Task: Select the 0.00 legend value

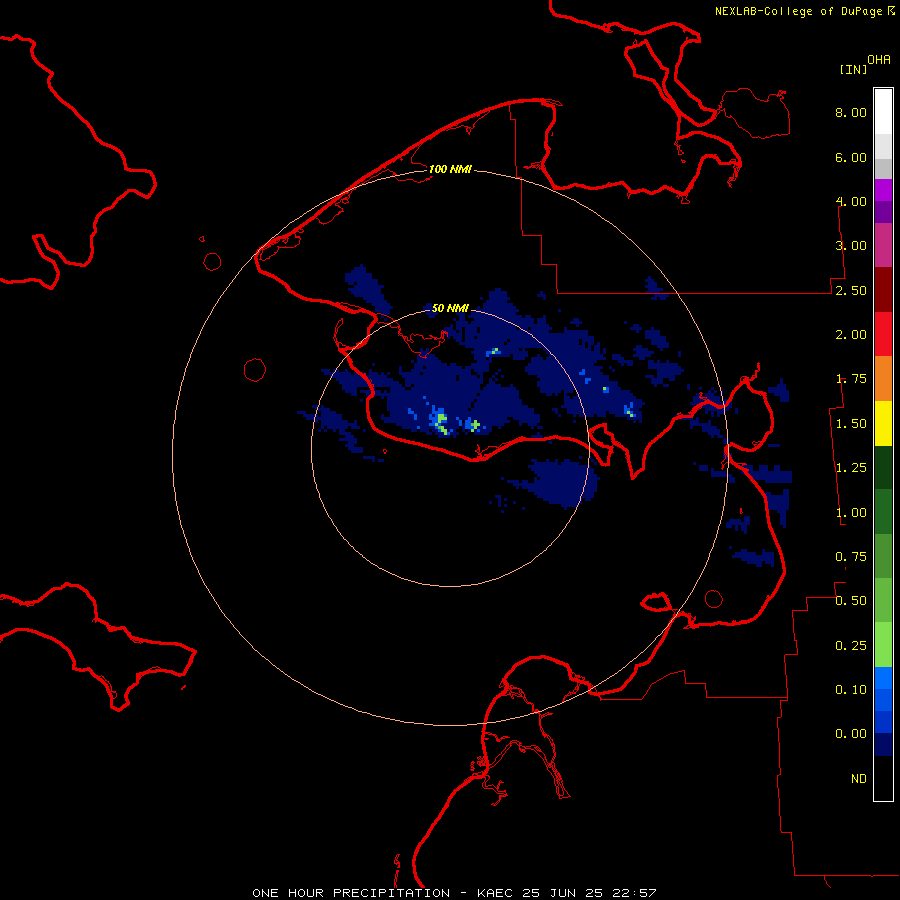Action: click(x=851, y=734)
